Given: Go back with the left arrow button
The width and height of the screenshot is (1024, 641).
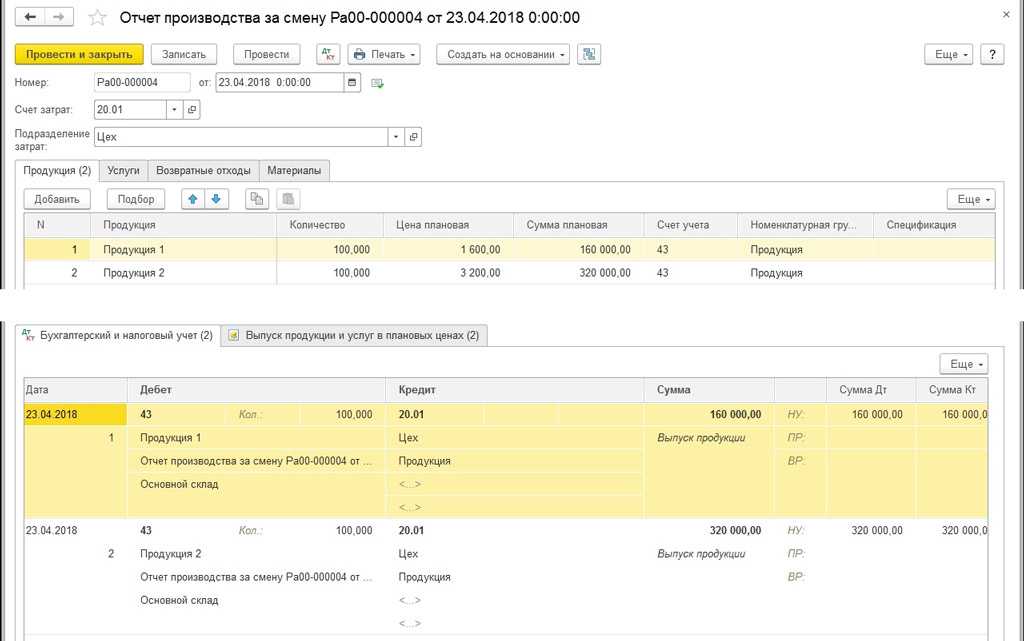Looking at the screenshot, I should point(30,17).
